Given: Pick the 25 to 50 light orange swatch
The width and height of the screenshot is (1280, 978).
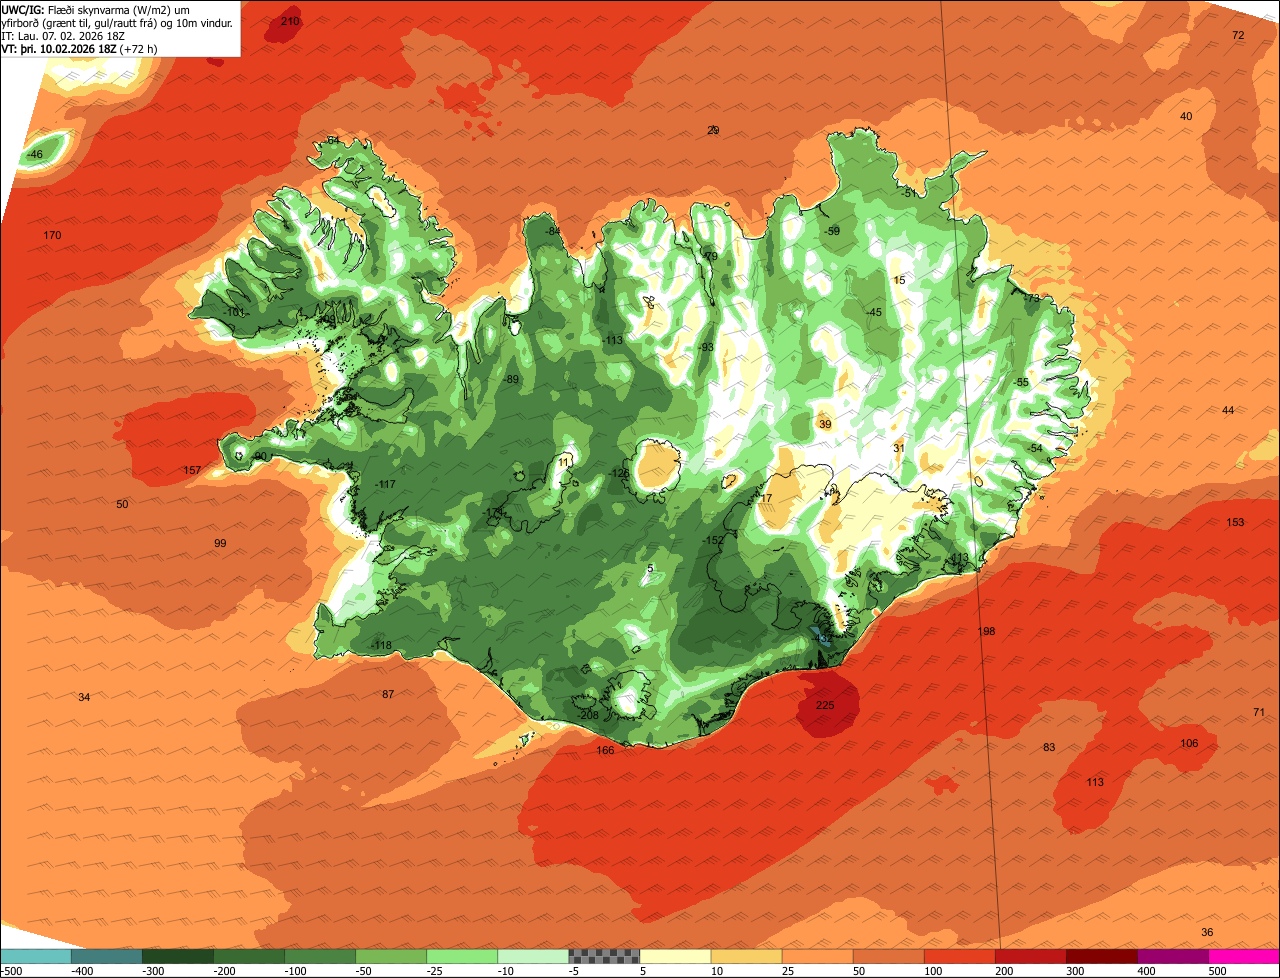Looking at the screenshot, I should pos(817,956).
